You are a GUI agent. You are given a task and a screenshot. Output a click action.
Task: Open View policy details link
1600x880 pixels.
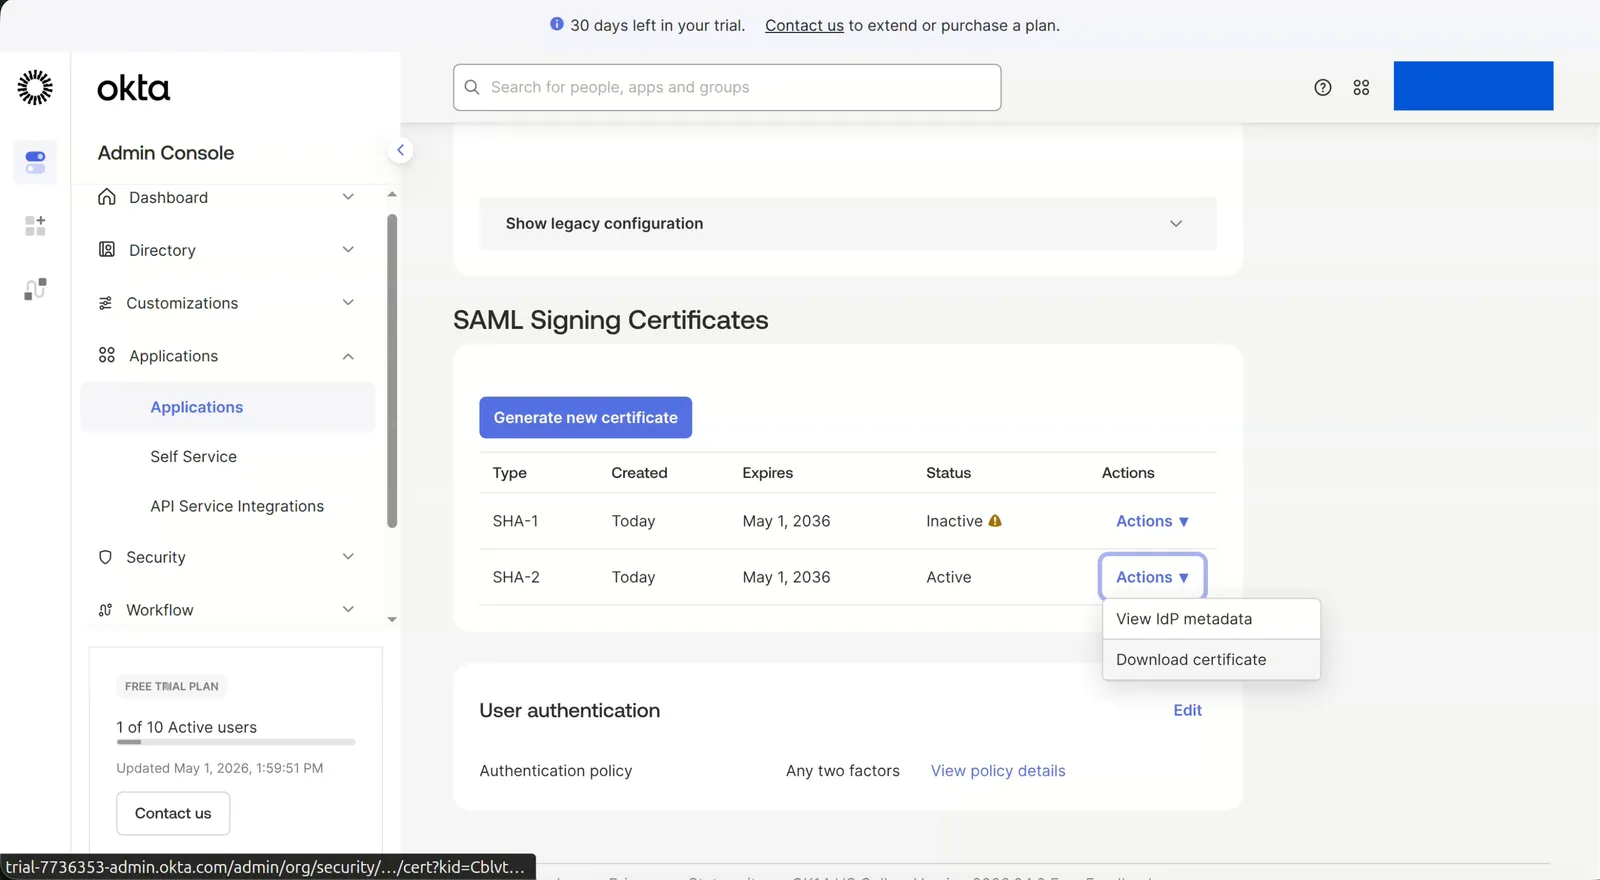pos(998,771)
